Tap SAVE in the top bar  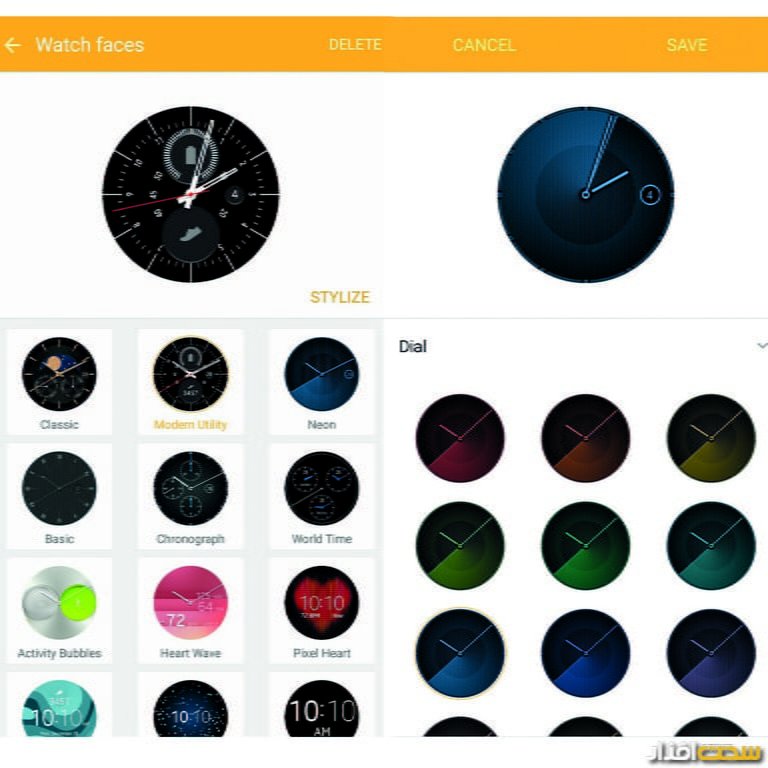(x=687, y=45)
